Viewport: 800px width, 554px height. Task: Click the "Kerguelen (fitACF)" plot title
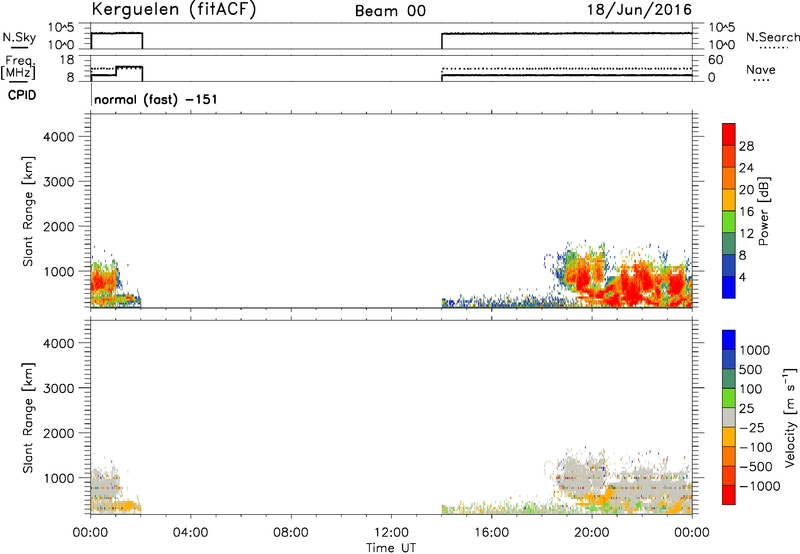(173, 9)
